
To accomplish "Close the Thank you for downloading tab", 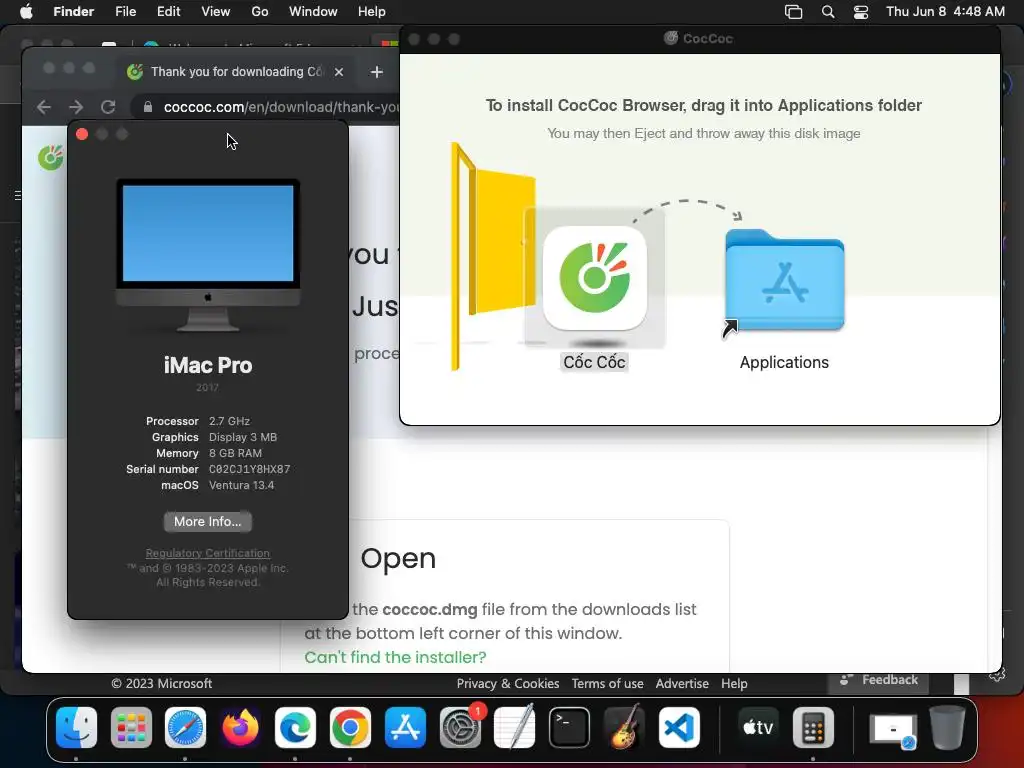I will point(339,72).
